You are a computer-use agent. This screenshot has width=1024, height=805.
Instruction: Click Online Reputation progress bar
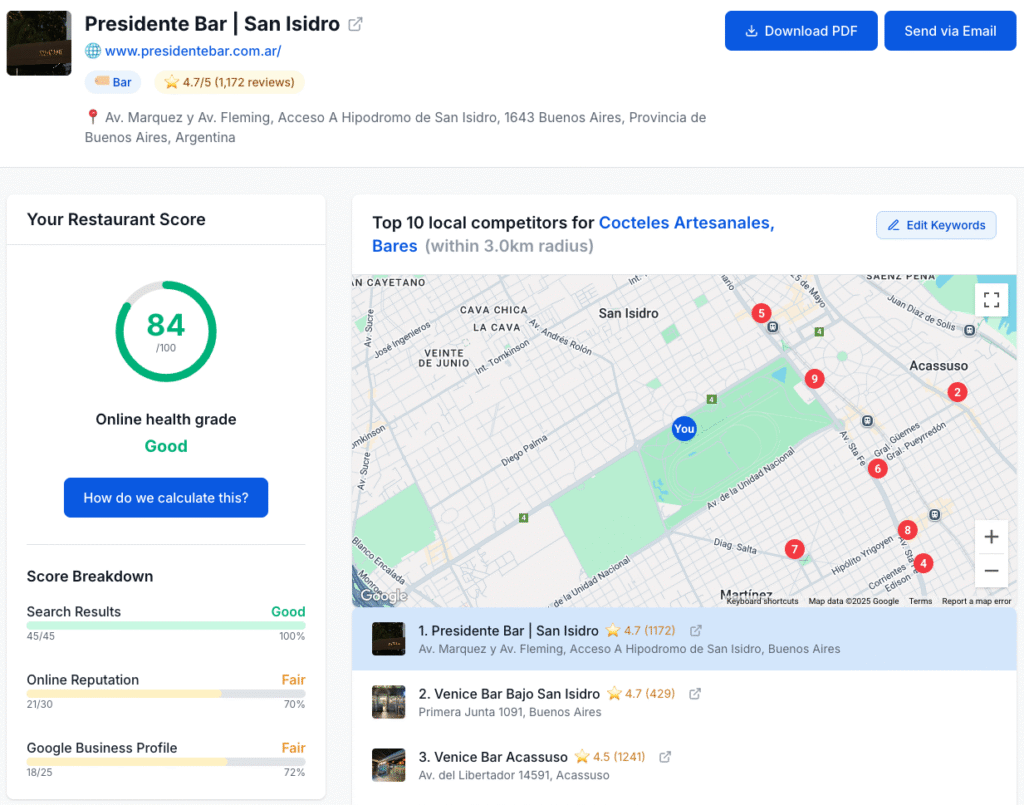(x=166, y=693)
